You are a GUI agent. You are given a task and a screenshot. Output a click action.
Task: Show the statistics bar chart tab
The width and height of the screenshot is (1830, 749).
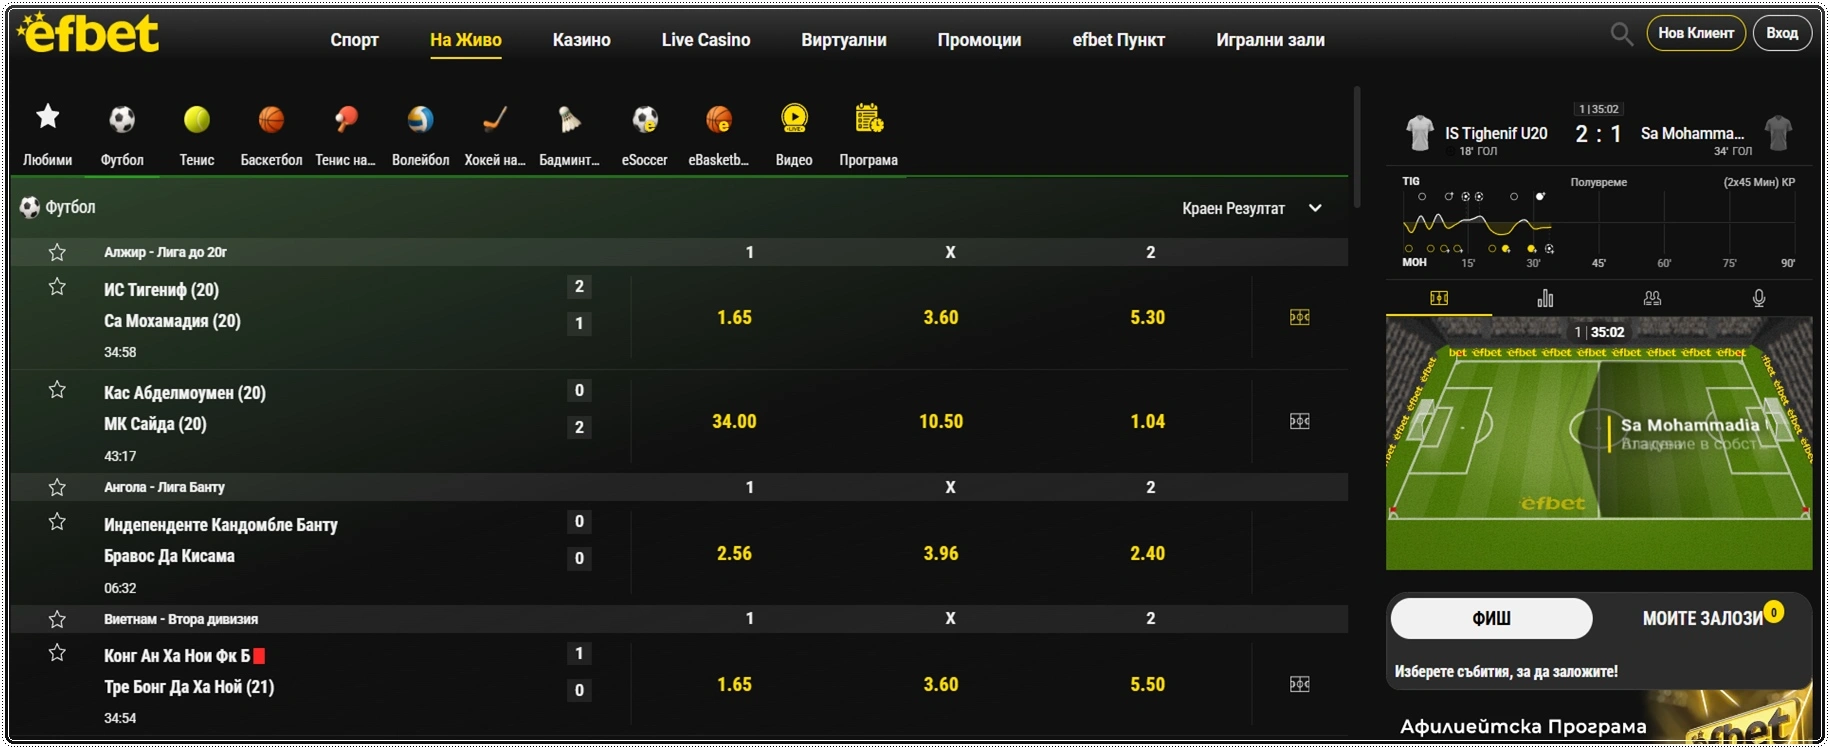point(1545,298)
